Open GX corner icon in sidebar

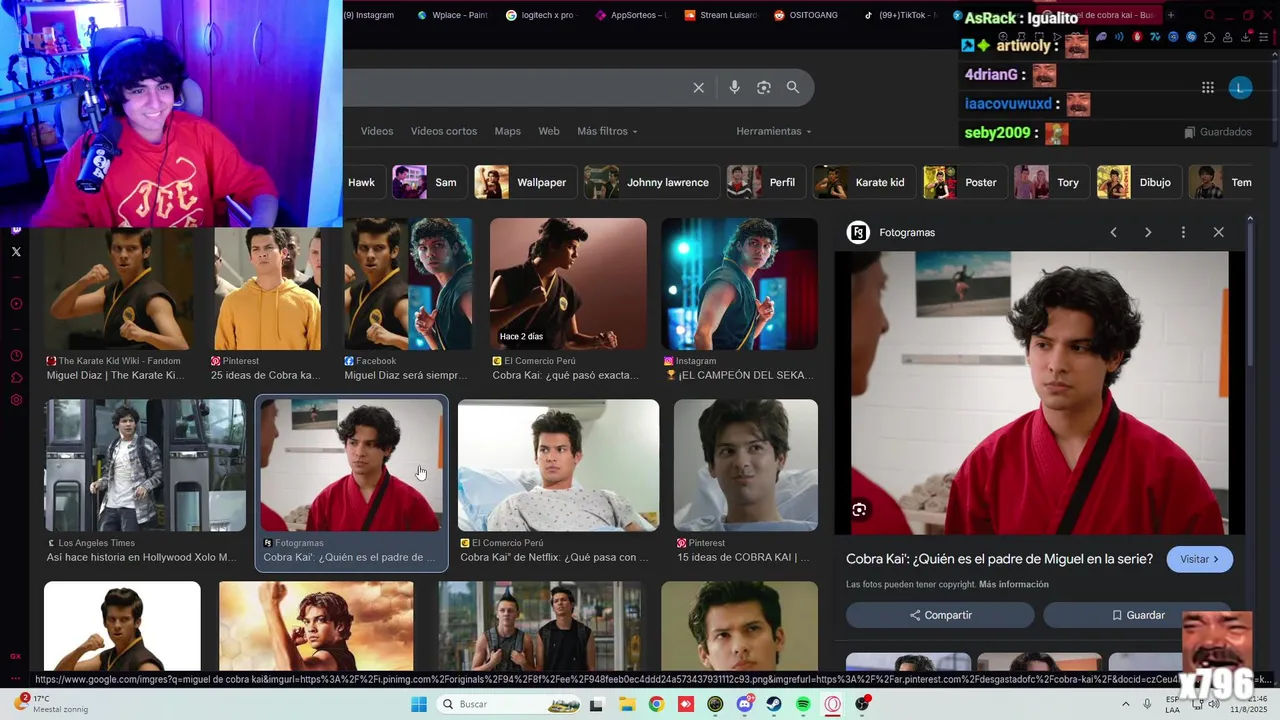[x=16, y=656]
